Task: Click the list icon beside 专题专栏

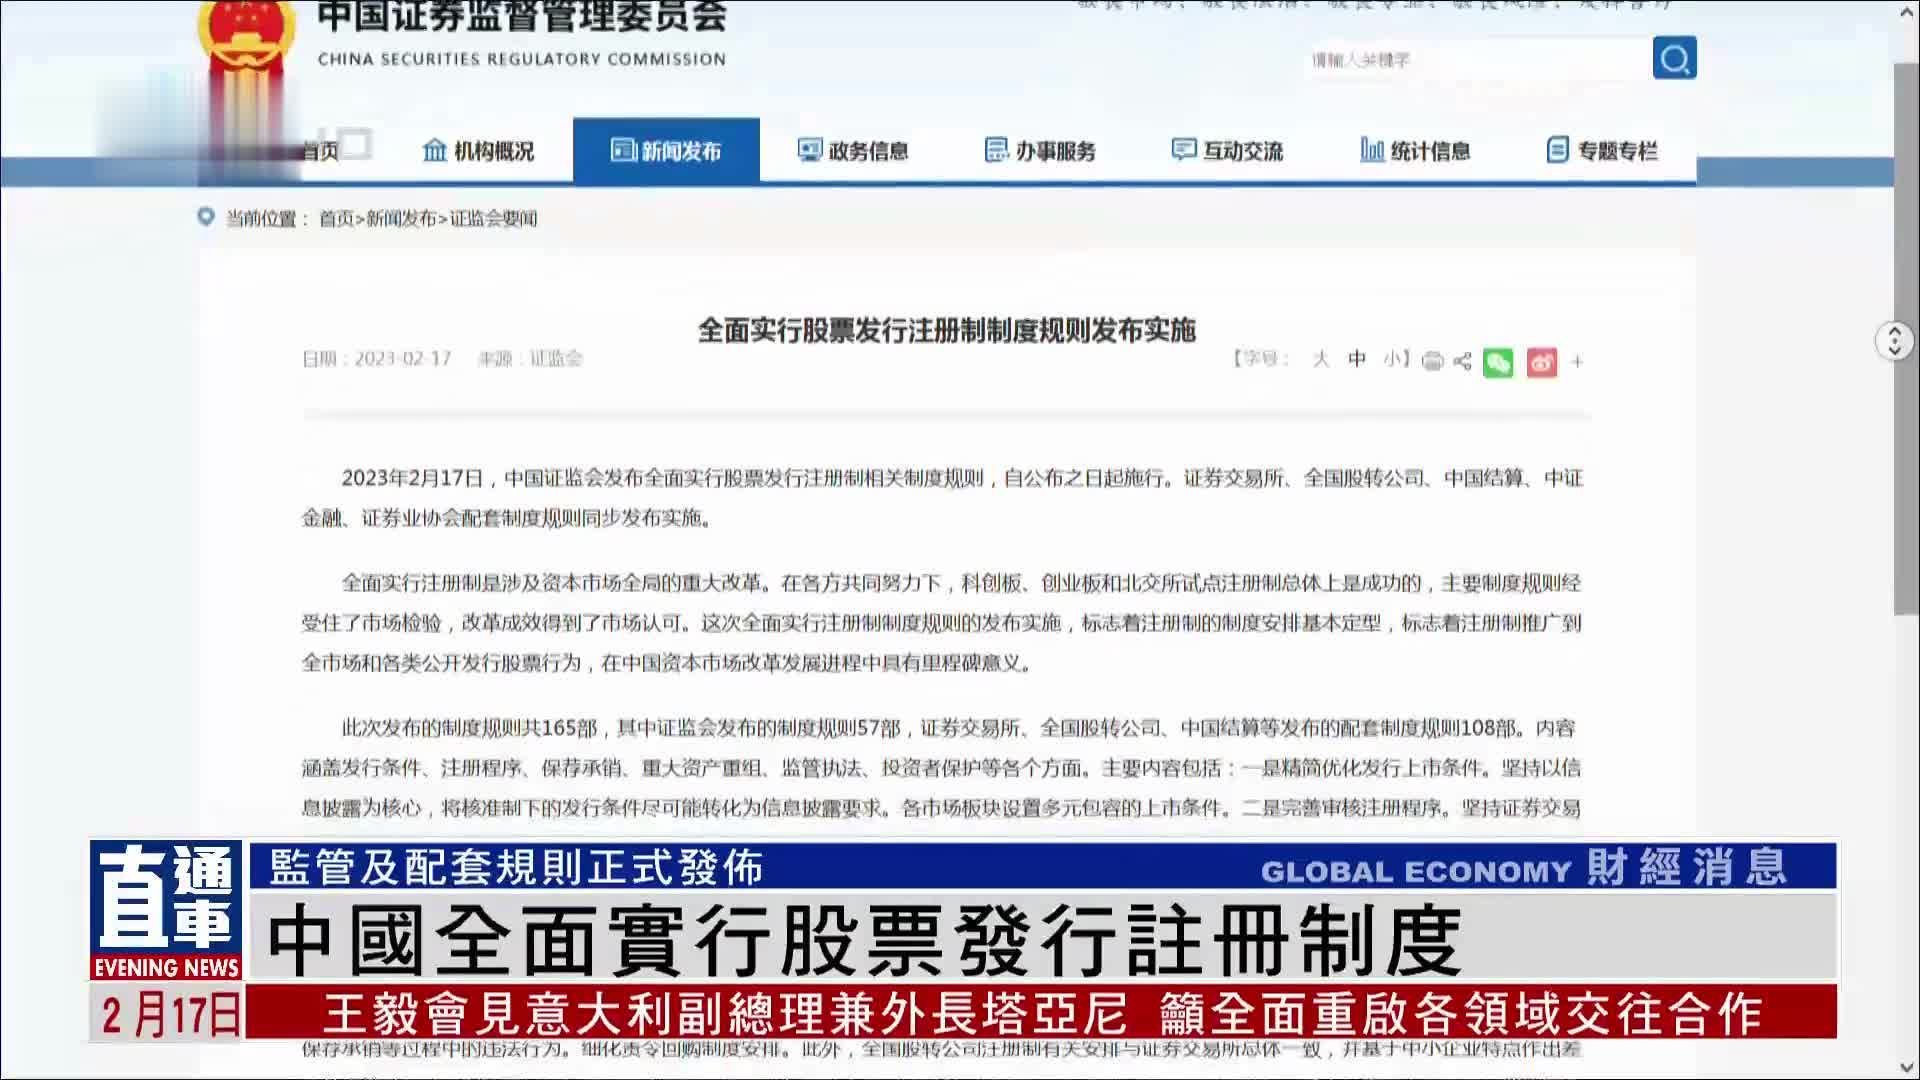Action: 1557,150
